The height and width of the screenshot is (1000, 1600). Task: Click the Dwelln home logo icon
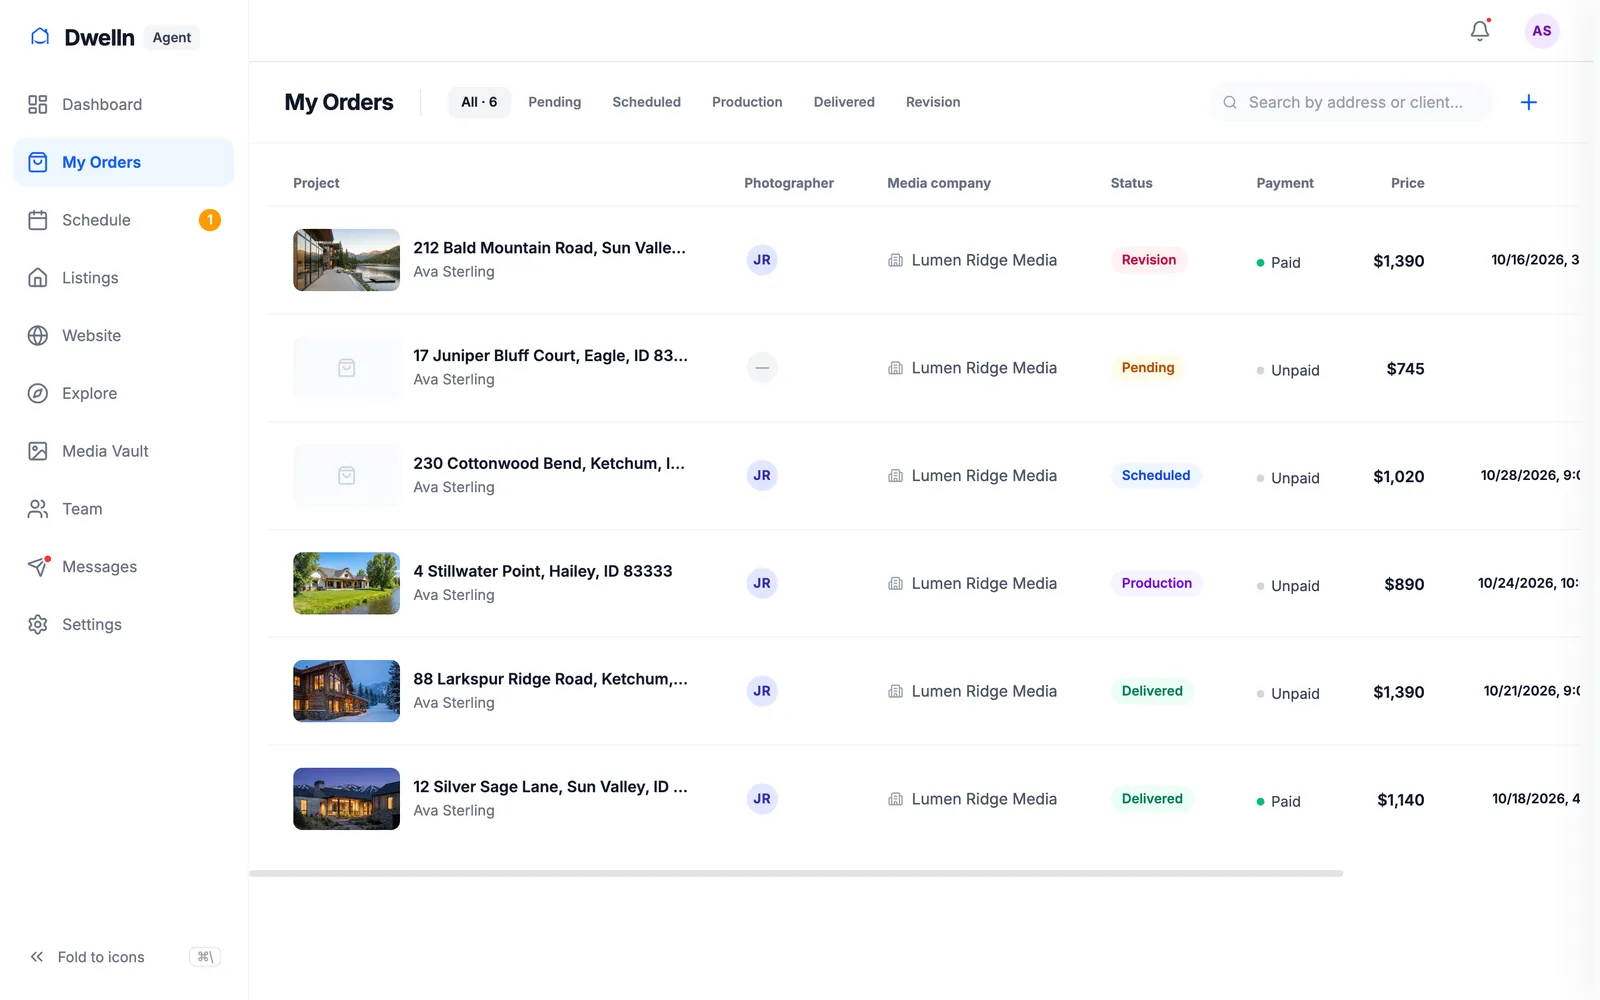[40, 37]
